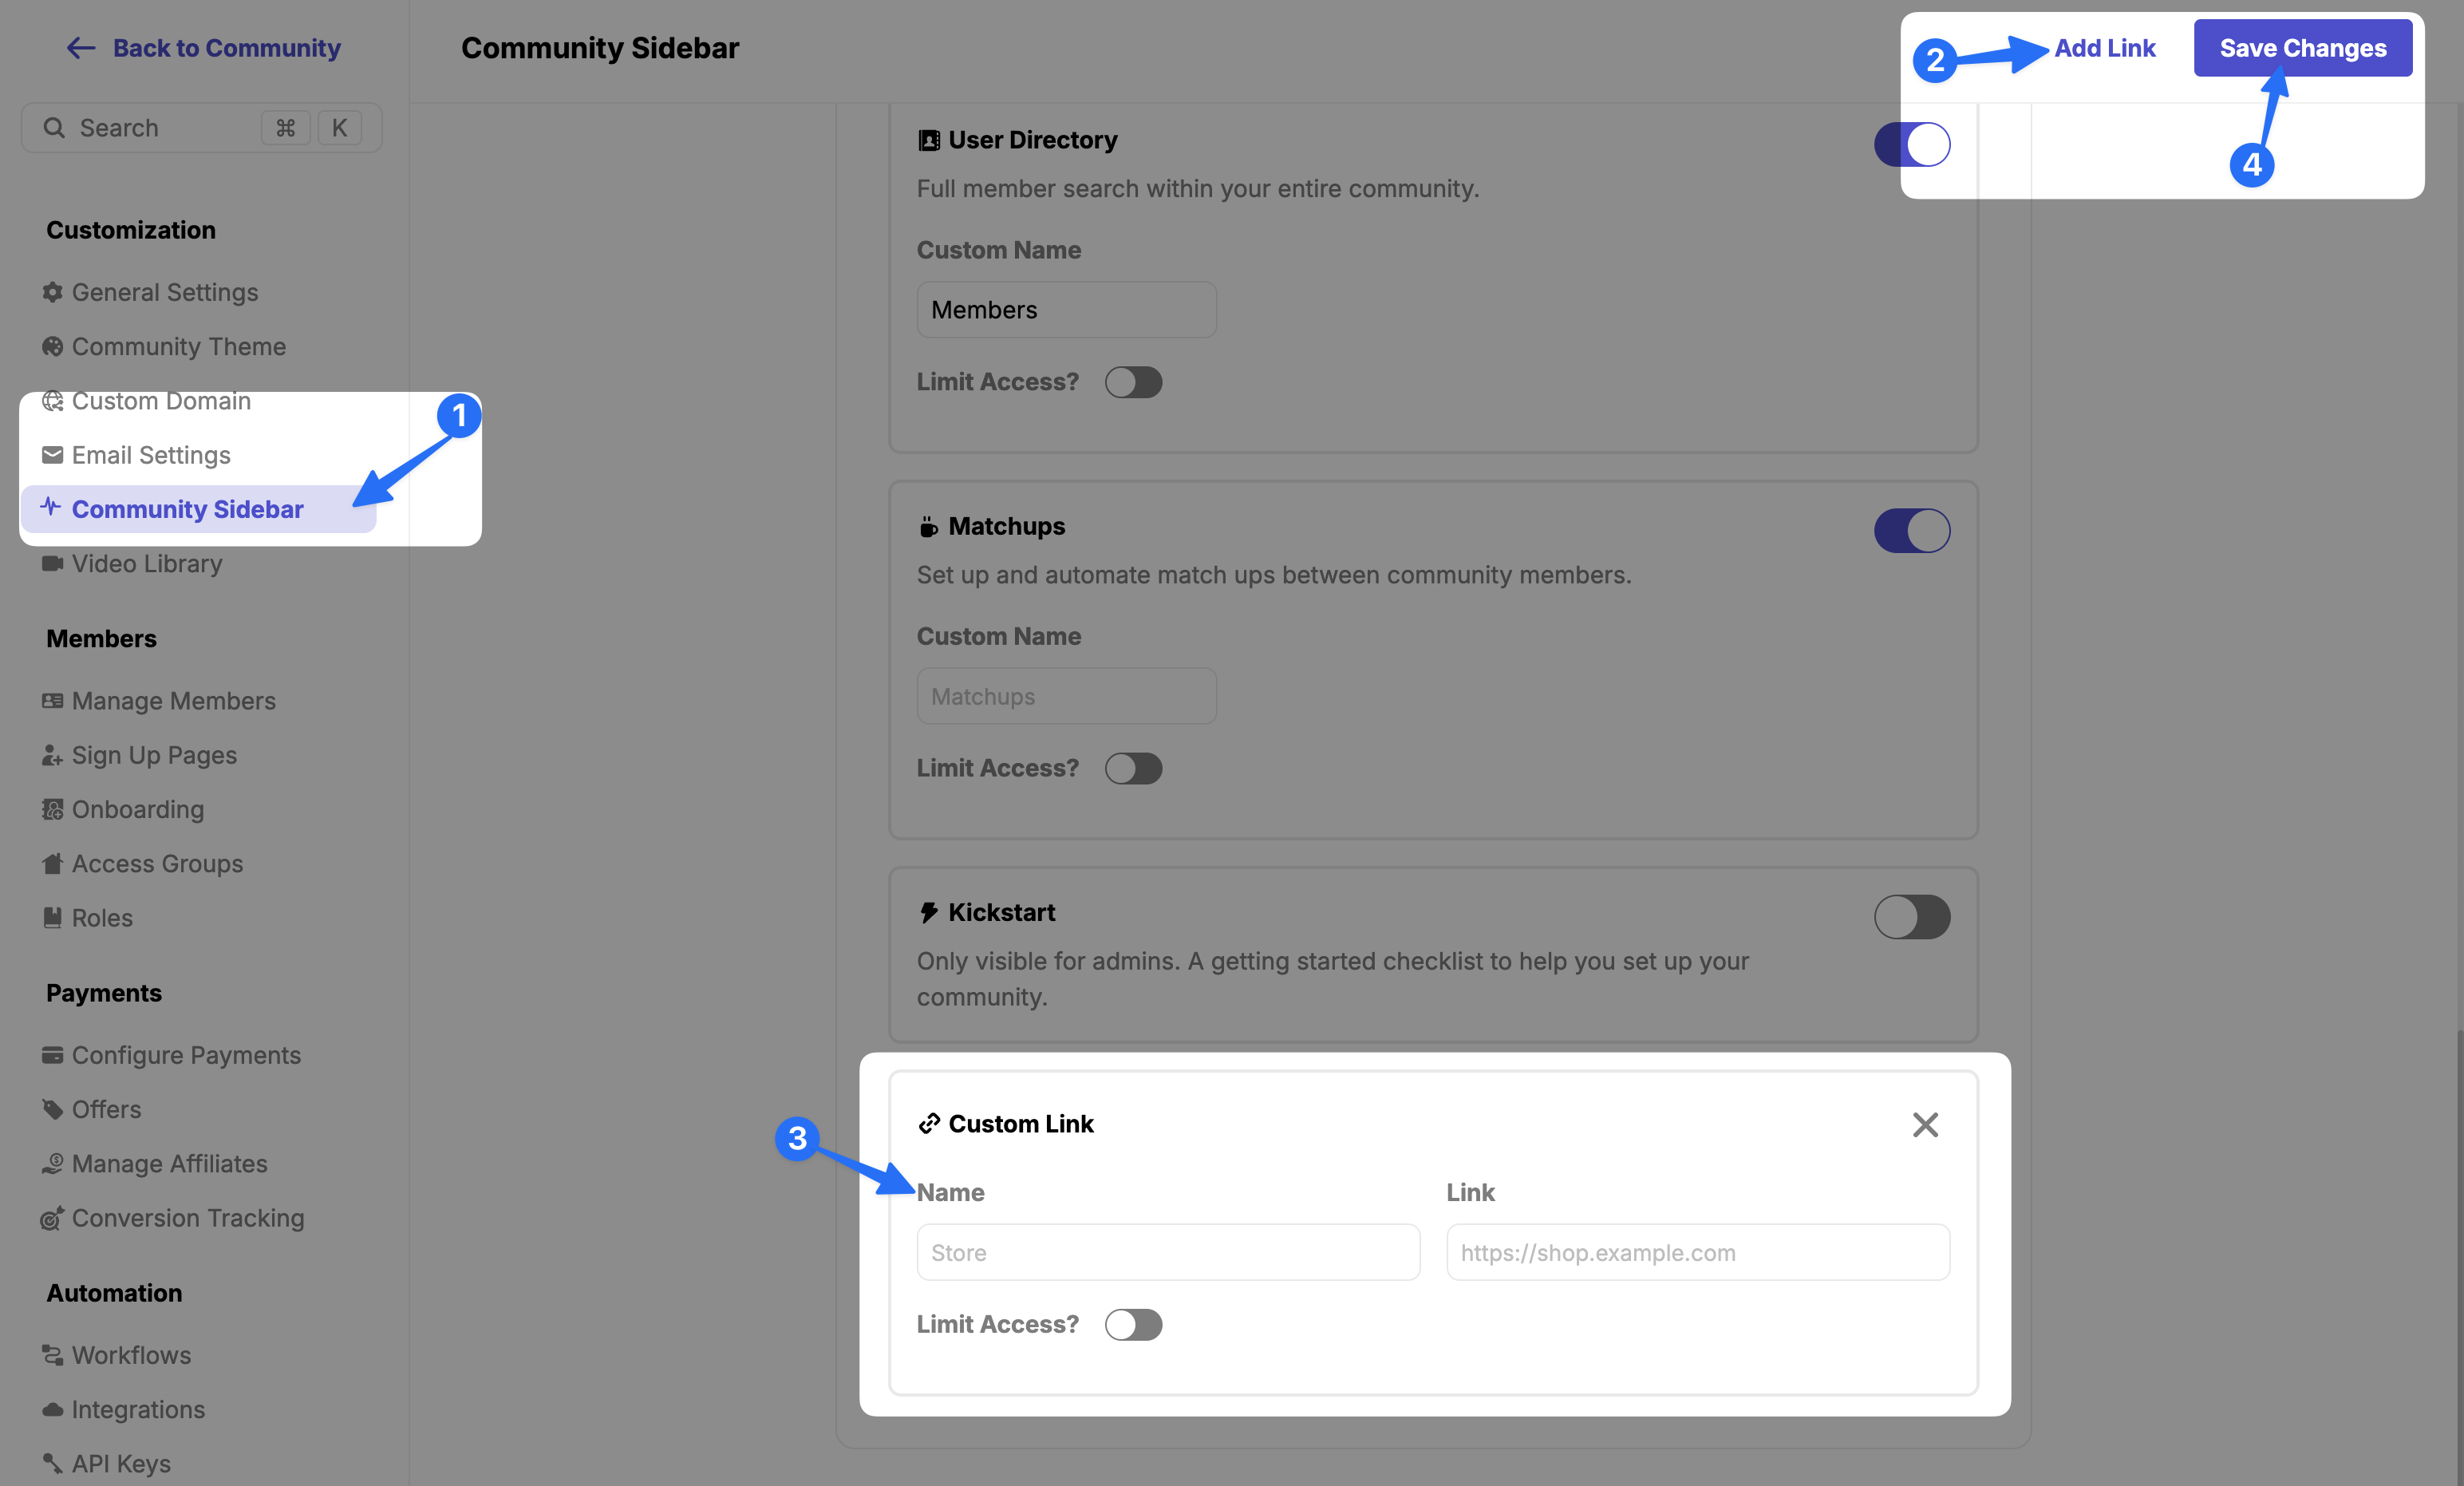
Task: Open Roles settings
Action: 102,917
